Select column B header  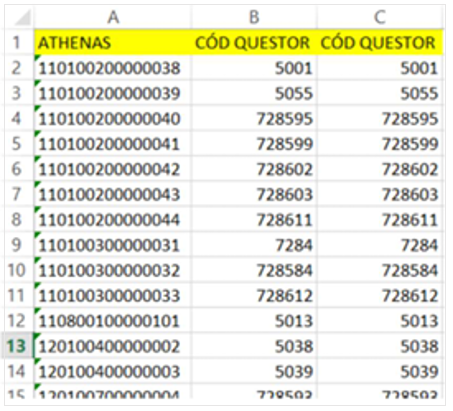click(254, 17)
